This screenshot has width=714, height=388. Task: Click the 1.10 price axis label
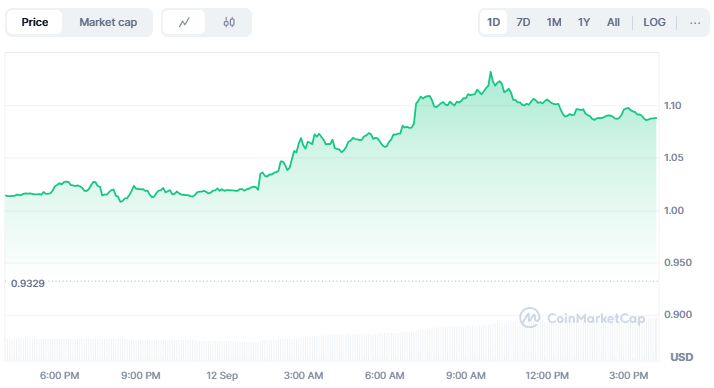(673, 106)
